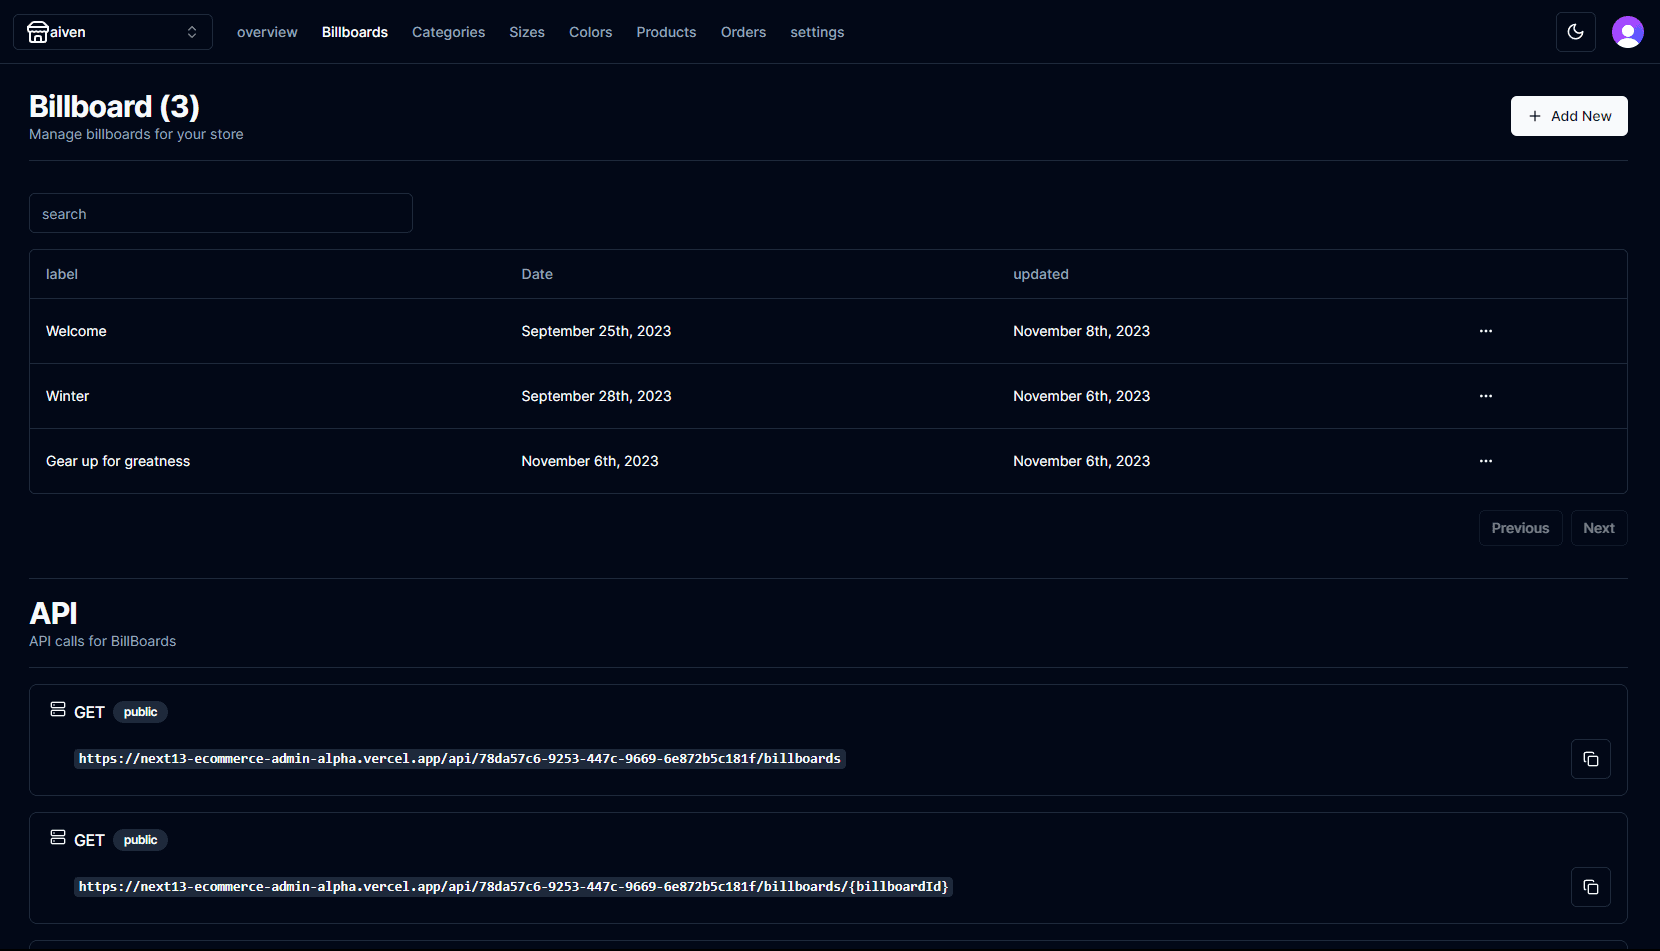This screenshot has height=951, width=1660.
Task: Open the Categories page
Action: [448, 32]
